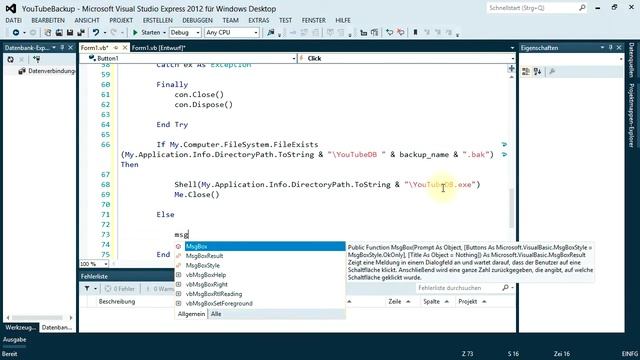This screenshot has width=640, height=360.
Task: Open the Projektmappen-Explorer side tab
Action: [631, 115]
